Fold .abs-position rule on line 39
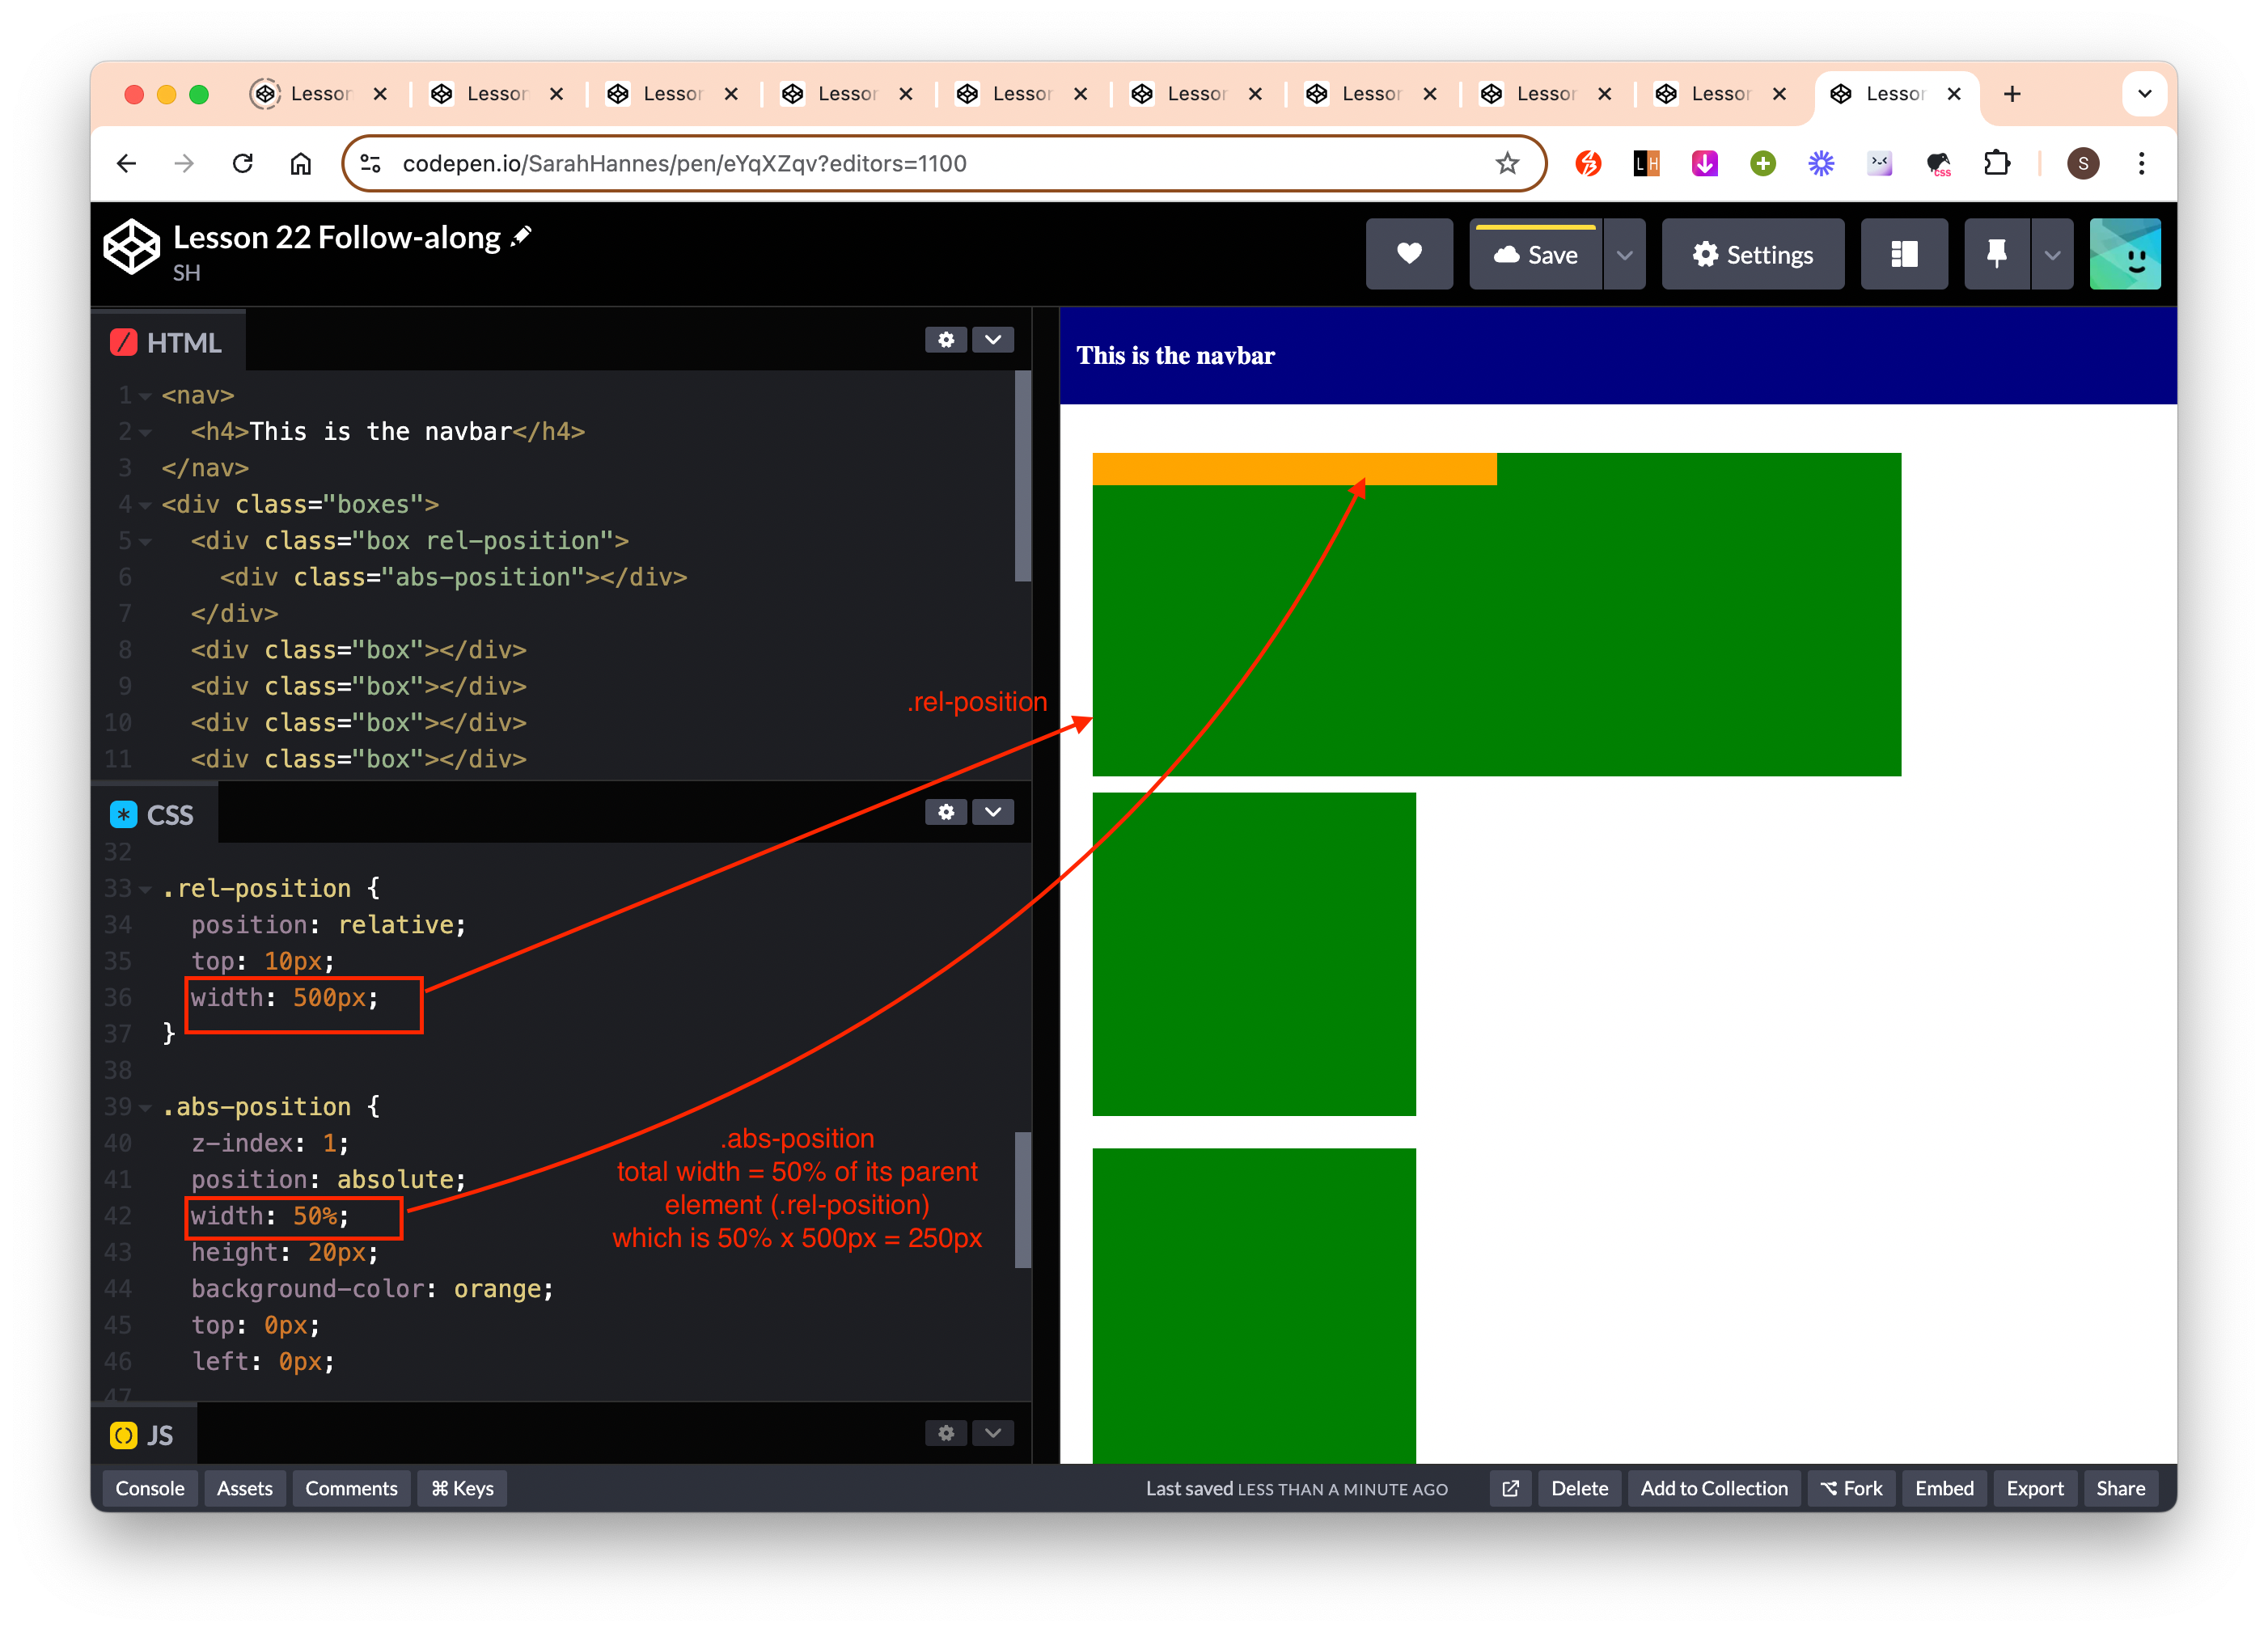The width and height of the screenshot is (2268, 1632). pos(146,1107)
